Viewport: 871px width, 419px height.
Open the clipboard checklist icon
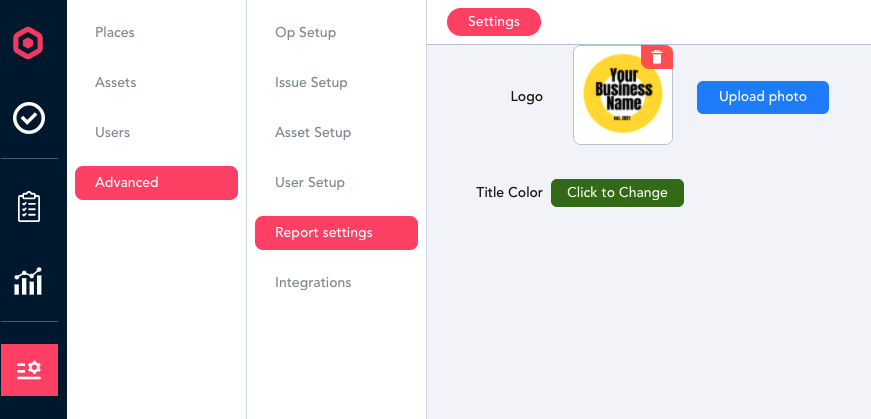tap(29, 207)
